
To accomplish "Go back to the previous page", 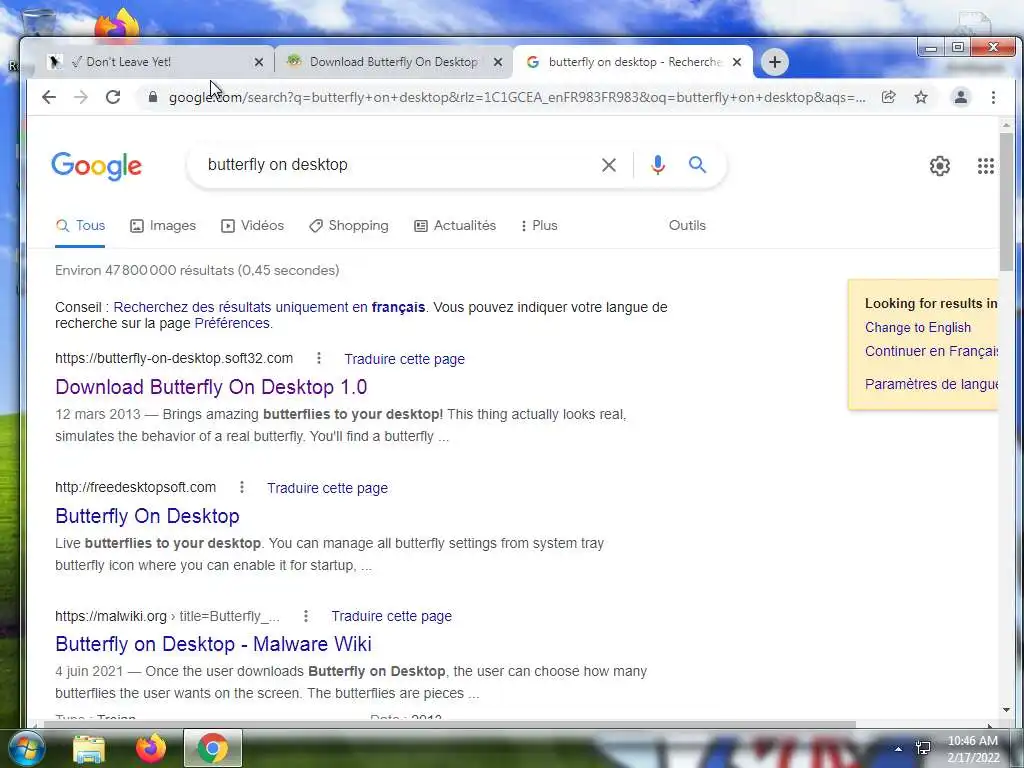I will click(x=49, y=97).
